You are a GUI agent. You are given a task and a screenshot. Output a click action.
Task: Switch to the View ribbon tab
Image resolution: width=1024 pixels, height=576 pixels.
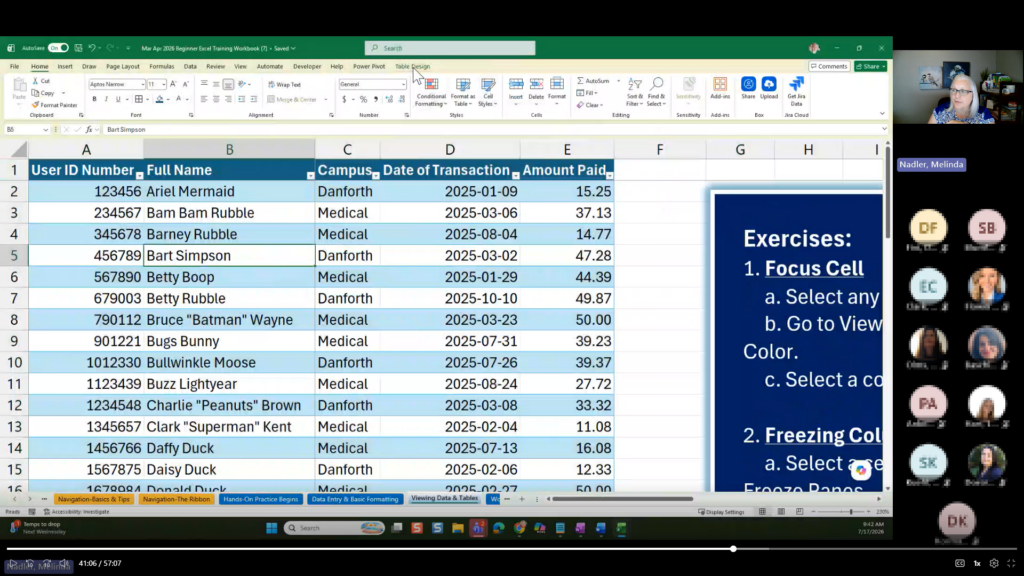point(240,66)
